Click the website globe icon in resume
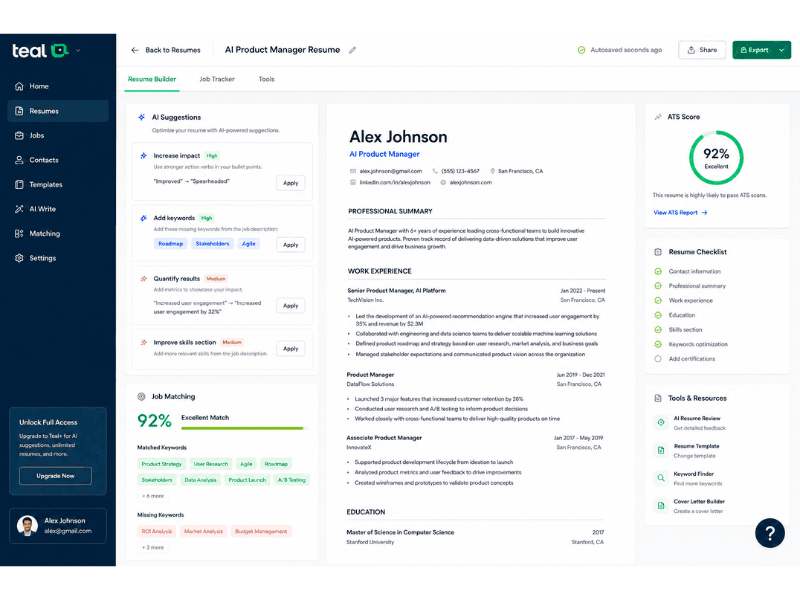Viewport: 800px width, 600px height. coord(443,182)
